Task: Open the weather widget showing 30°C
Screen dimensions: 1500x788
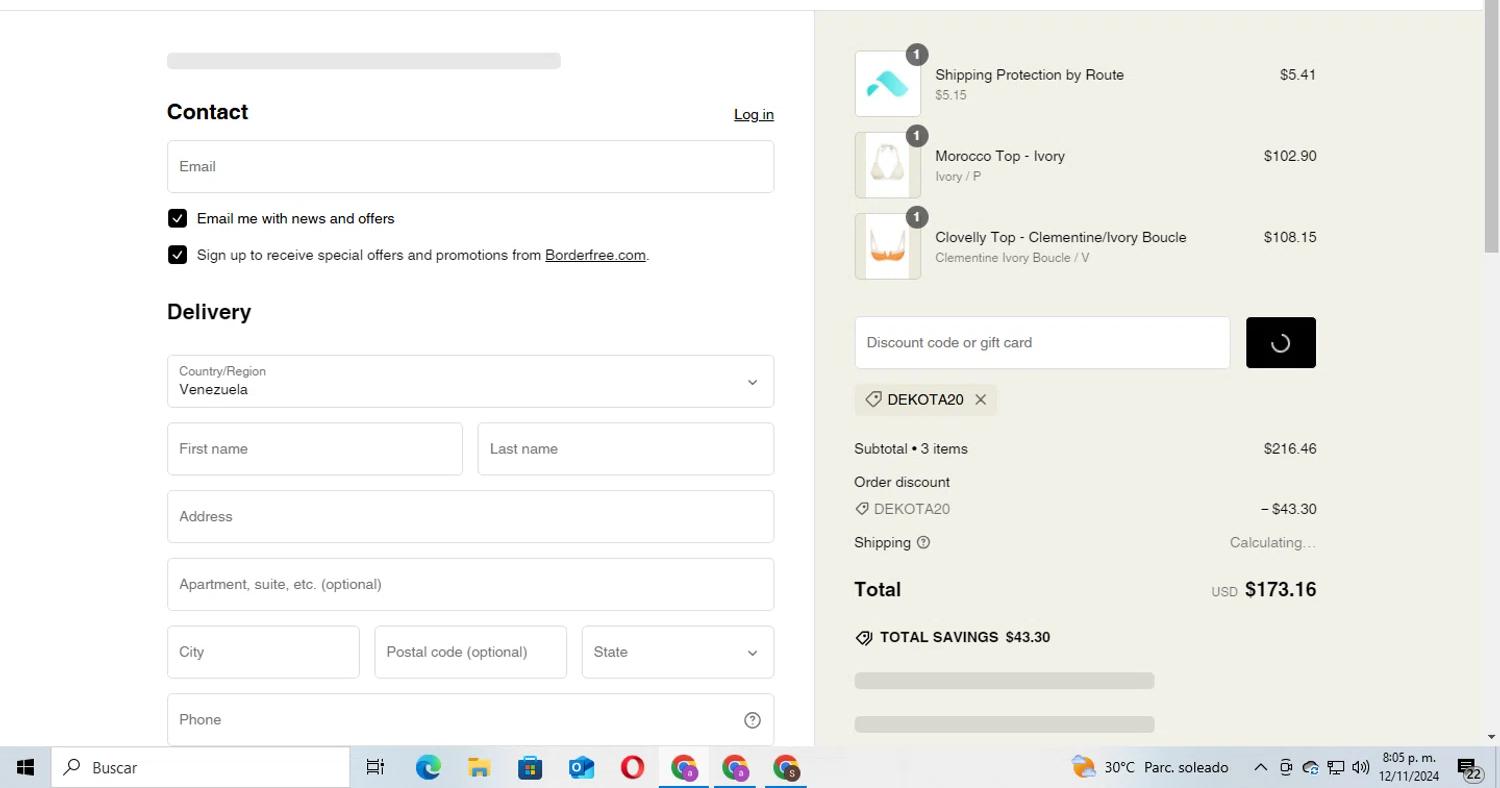Action: 1150,768
